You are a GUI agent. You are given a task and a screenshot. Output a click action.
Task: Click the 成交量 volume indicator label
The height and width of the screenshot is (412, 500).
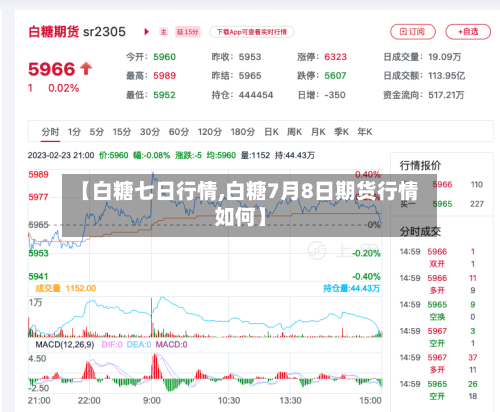[48, 288]
